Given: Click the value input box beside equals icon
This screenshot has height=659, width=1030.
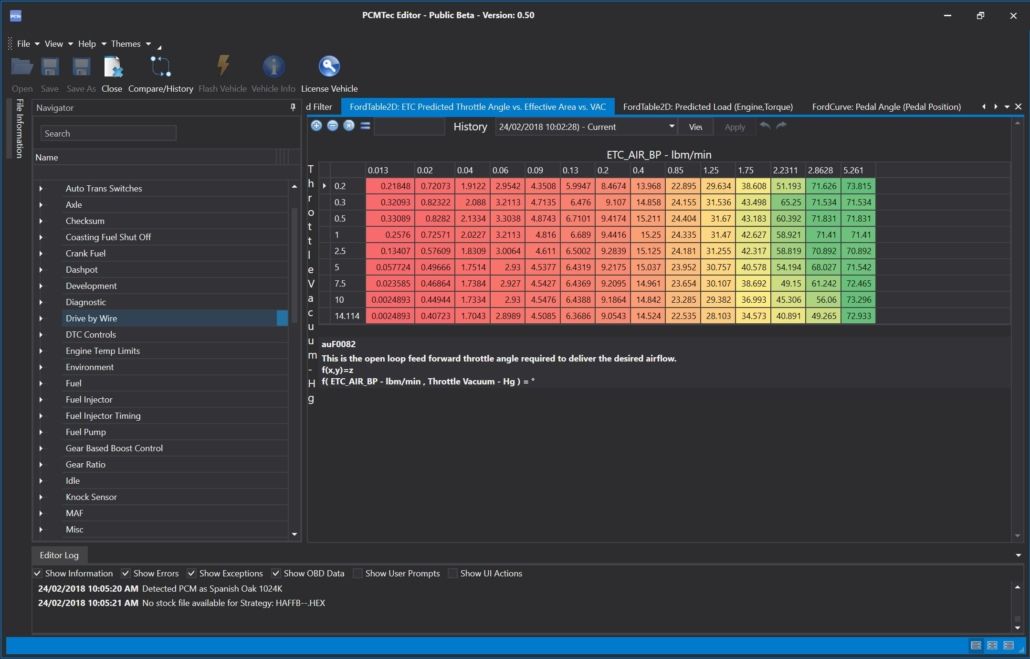Looking at the screenshot, I should pos(409,126).
